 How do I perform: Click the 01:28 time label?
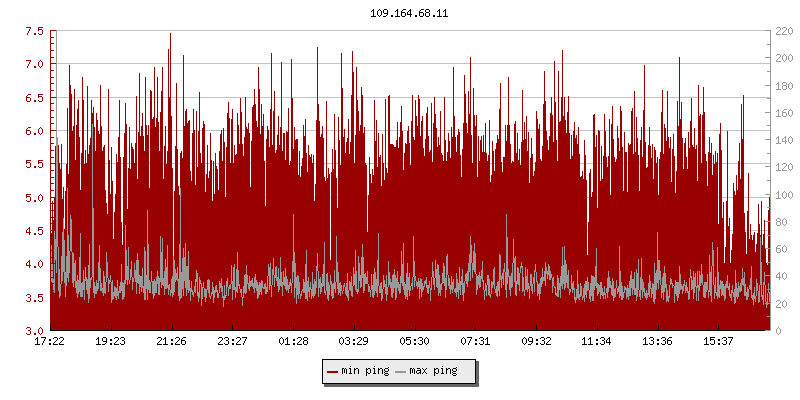(x=293, y=341)
